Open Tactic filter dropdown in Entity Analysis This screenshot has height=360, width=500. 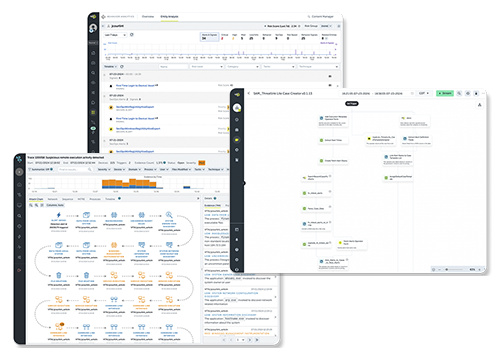click(x=279, y=67)
